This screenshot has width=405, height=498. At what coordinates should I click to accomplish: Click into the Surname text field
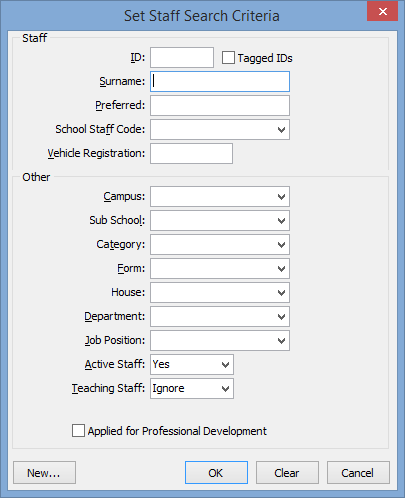coord(220,81)
